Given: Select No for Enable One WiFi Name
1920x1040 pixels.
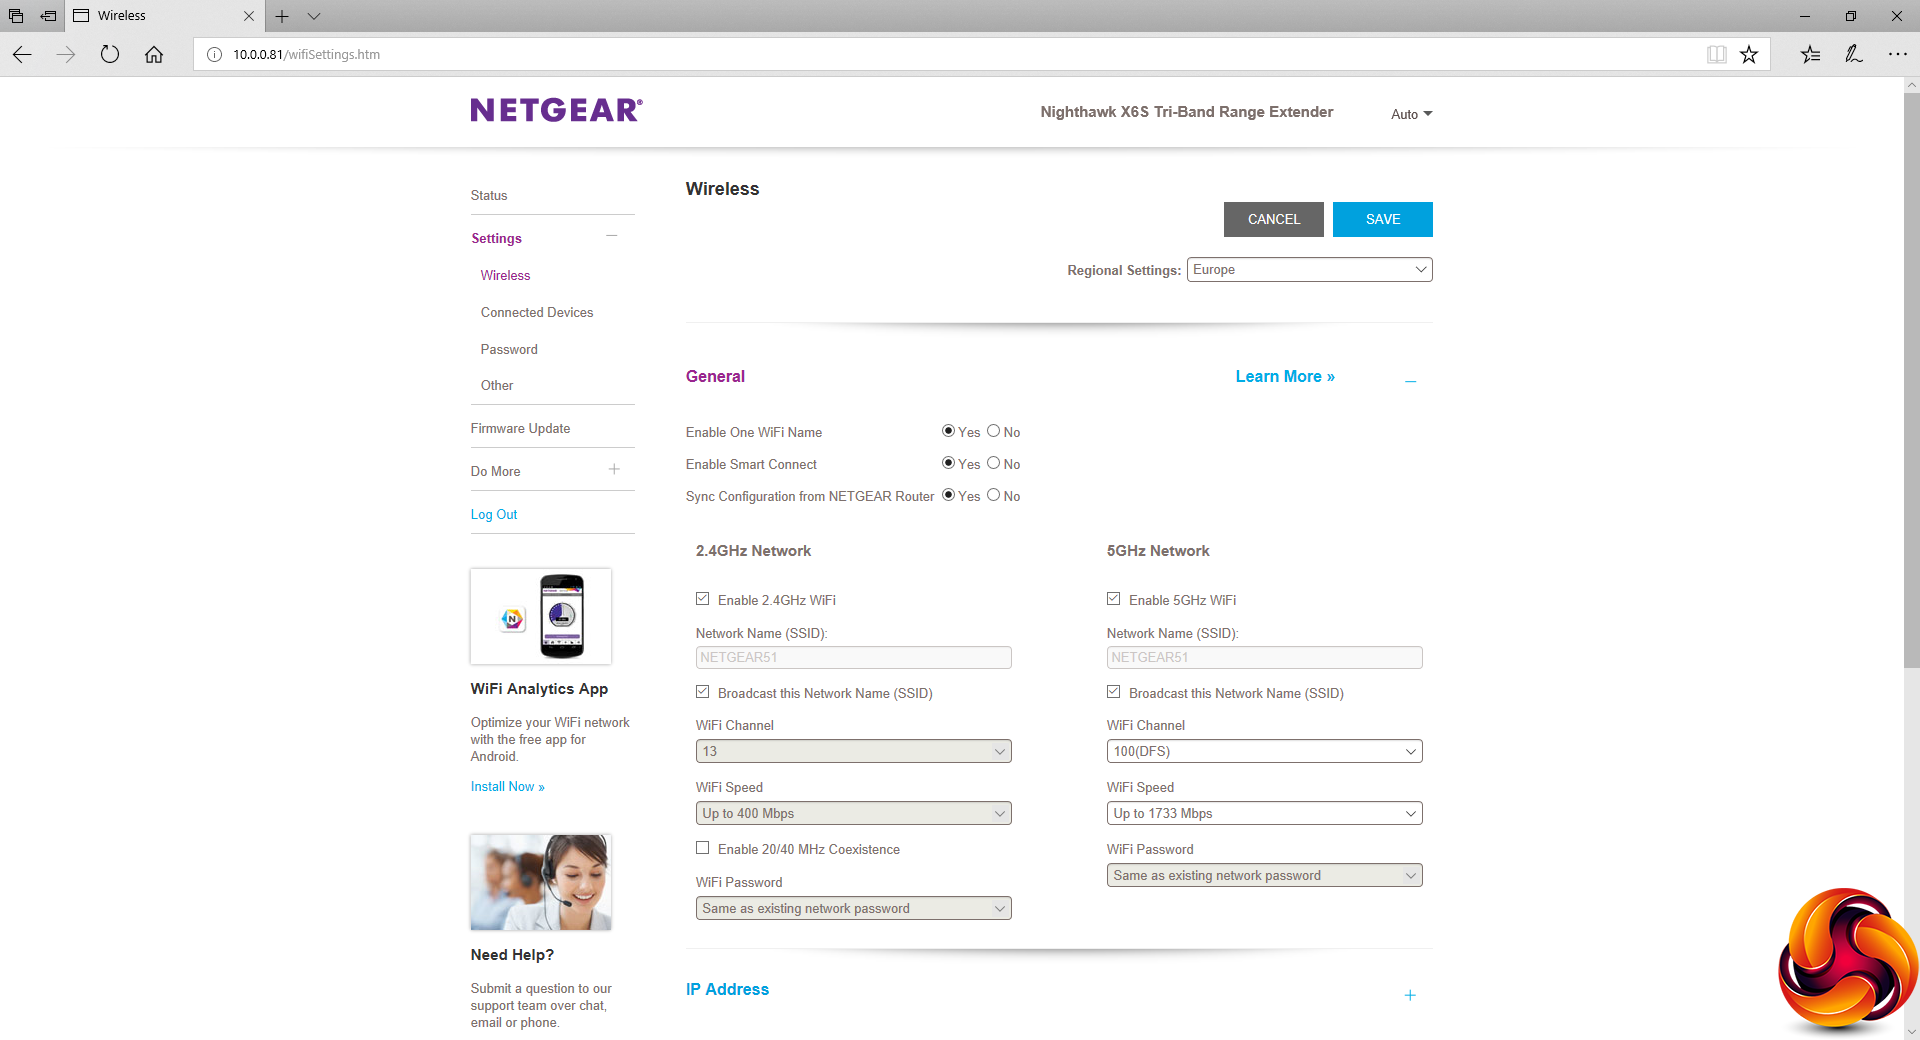Looking at the screenshot, I should [993, 431].
